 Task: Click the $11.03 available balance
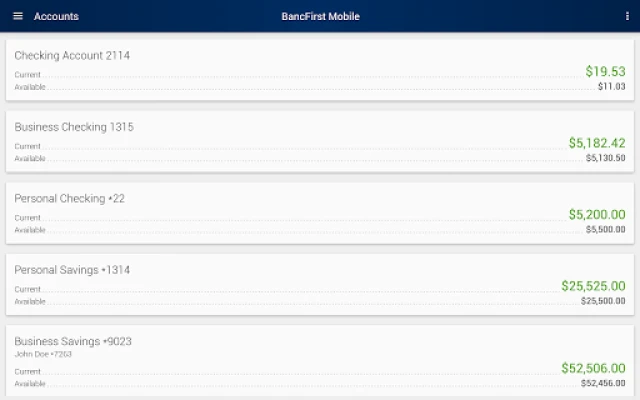point(611,87)
